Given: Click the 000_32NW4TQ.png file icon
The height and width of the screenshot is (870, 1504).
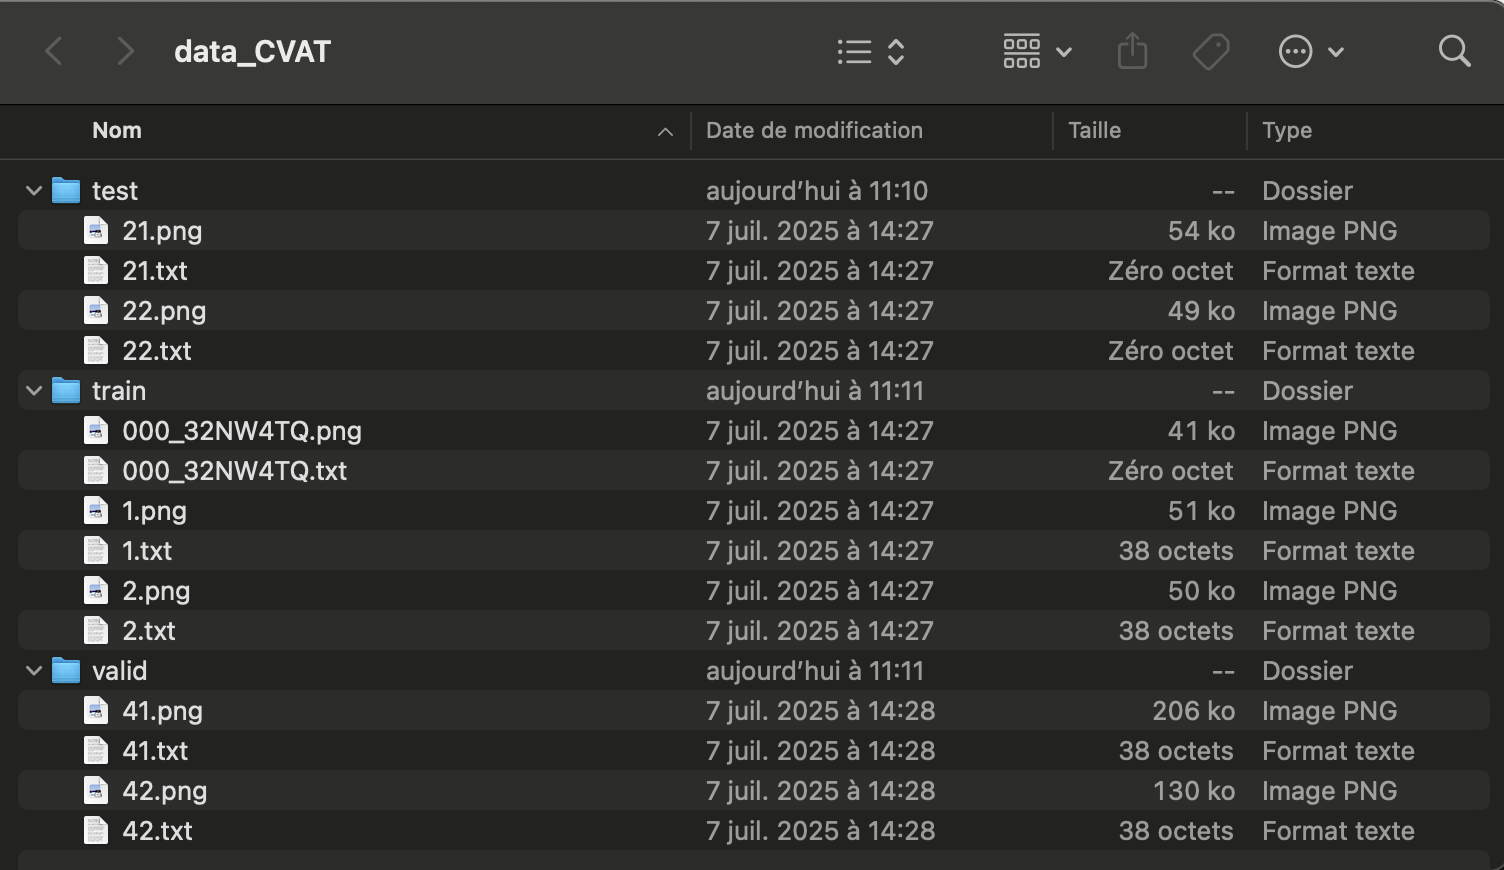Looking at the screenshot, I should pos(96,430).
